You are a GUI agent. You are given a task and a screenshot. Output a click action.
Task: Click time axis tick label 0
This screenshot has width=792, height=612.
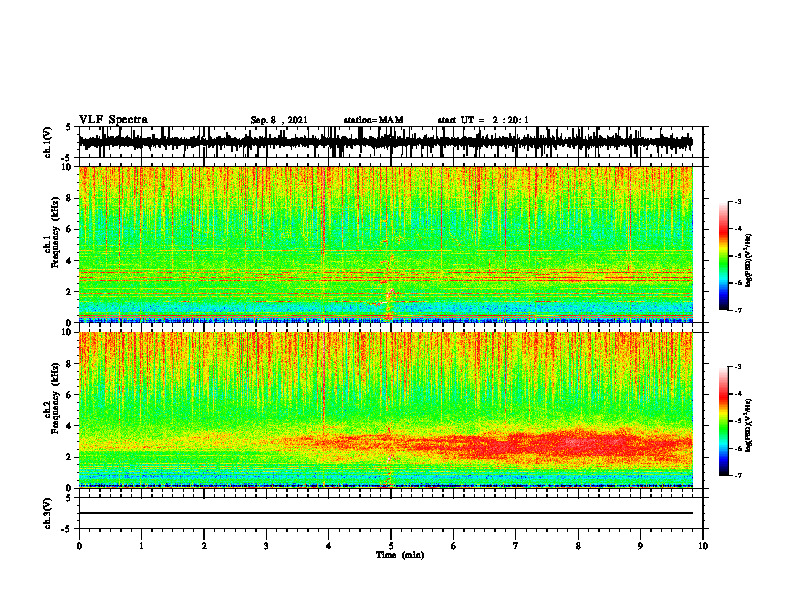click(79, 546)
